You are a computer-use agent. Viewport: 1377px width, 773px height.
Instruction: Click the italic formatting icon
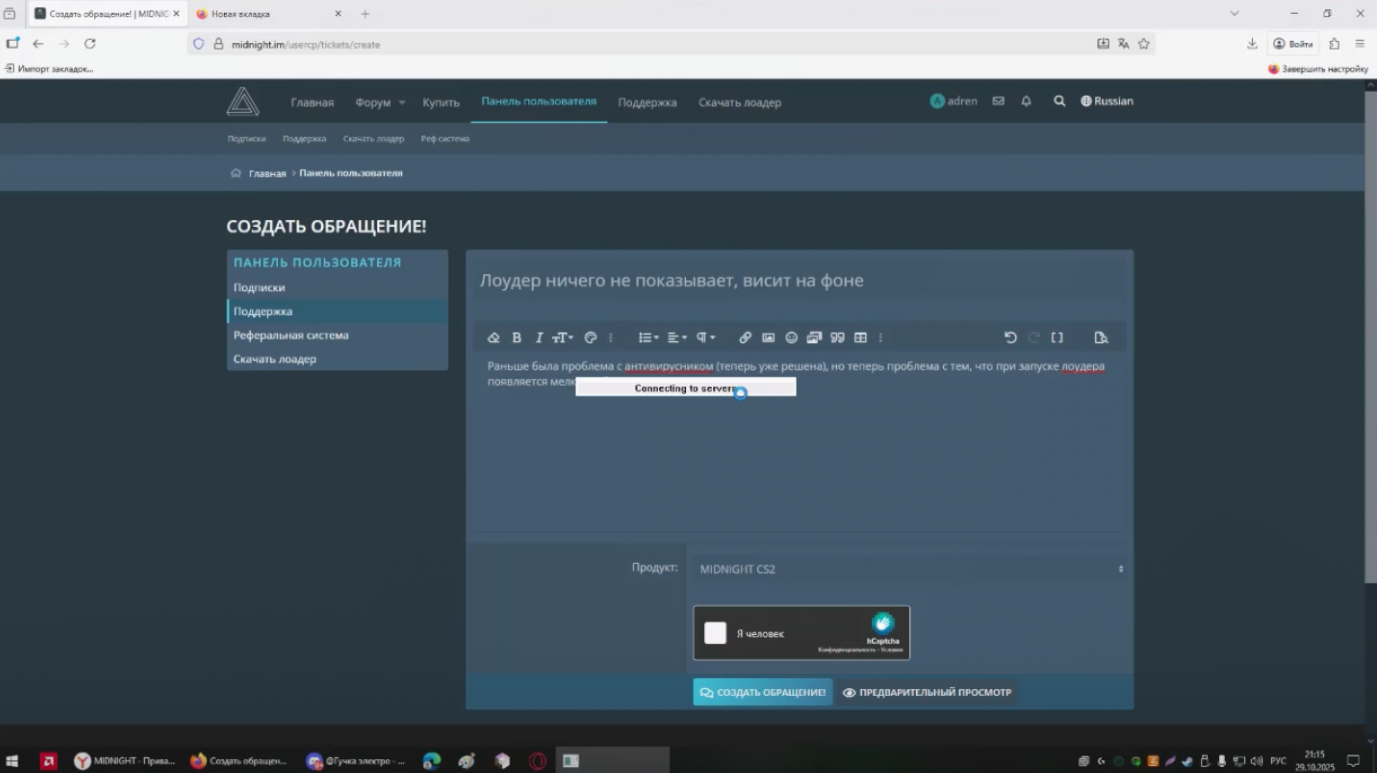539,338
